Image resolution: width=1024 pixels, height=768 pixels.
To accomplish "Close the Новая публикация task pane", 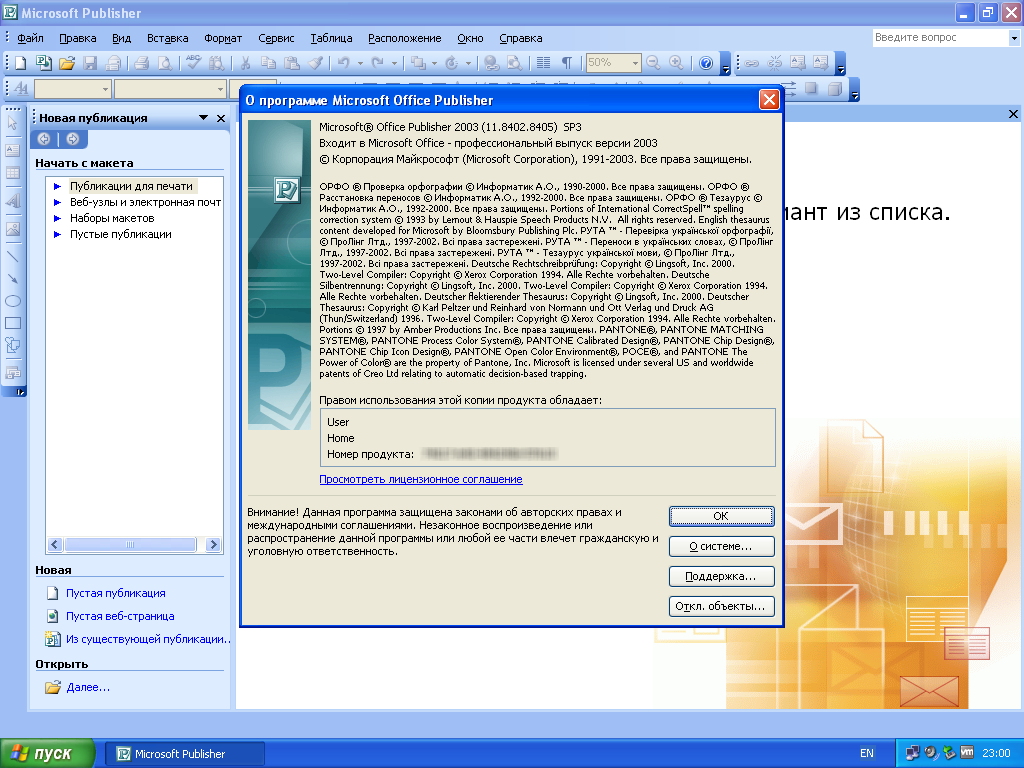I will 221,118.
